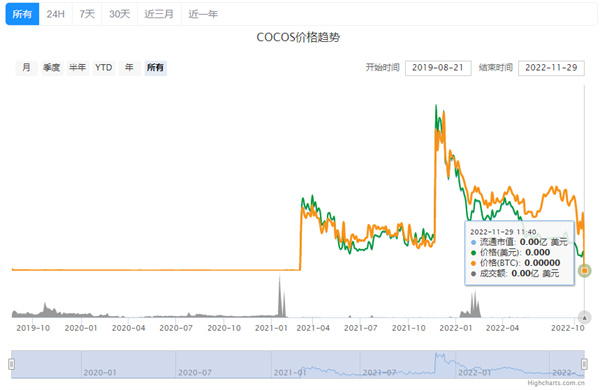600x390 pixels.
Task: Open the 30天 tab
Action: (x=119, y=14)
